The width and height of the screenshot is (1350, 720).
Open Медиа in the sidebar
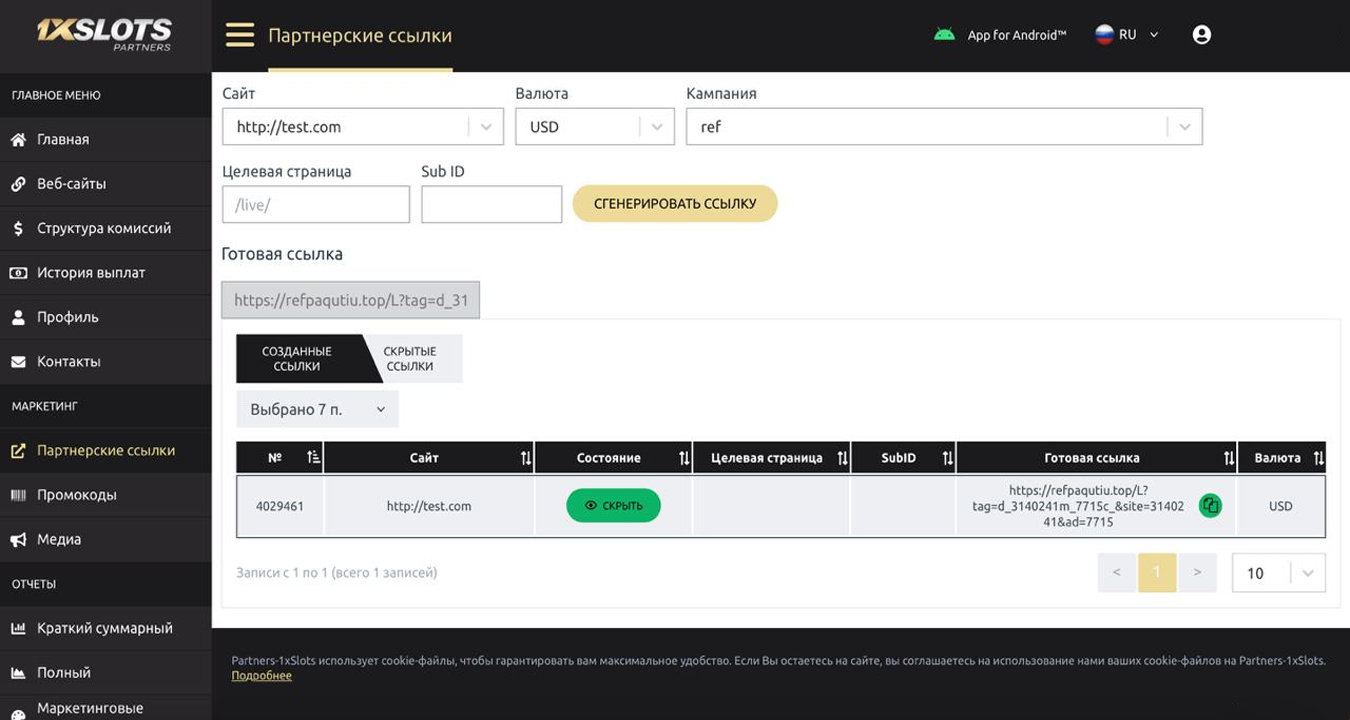tap(105, 539)
